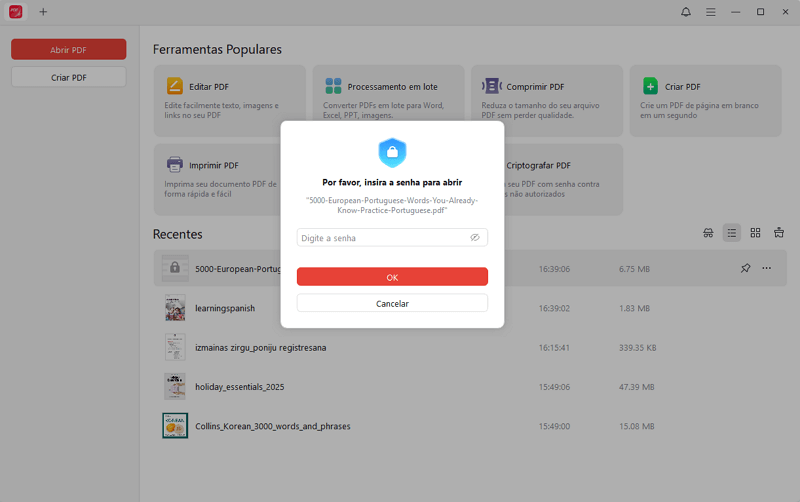Open the notifications bell icon
The height and width of the screenshot is (502, 800).
[686, 12]
